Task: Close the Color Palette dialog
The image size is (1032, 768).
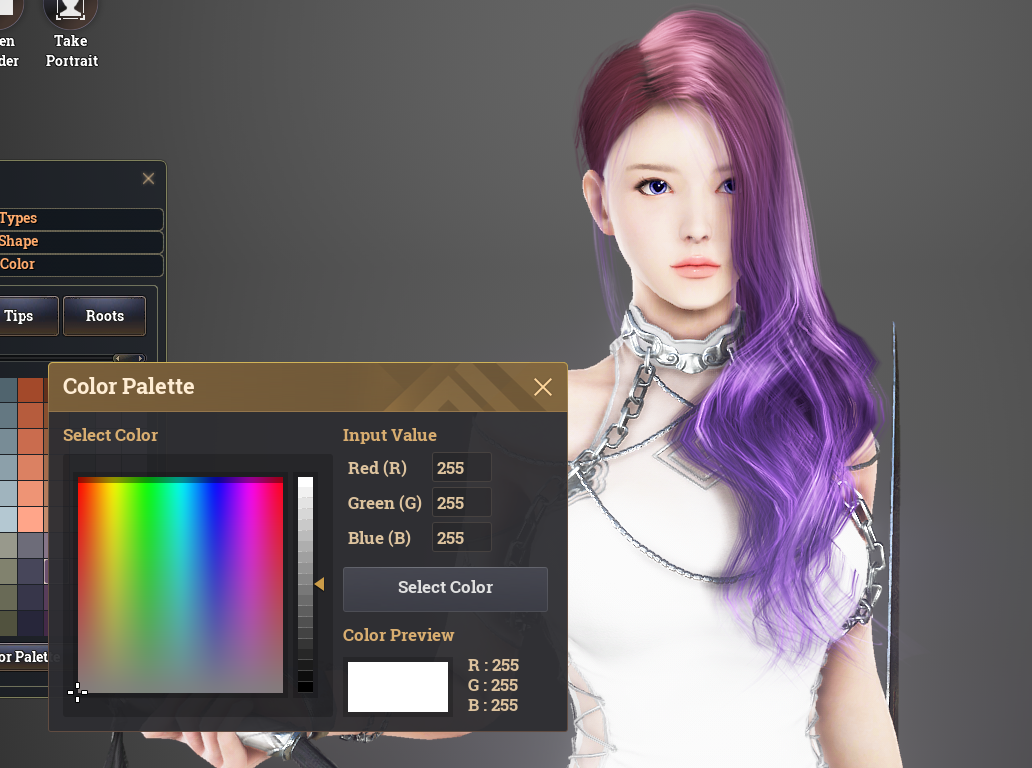Action: pyautogui.click(x=543, y=387)
